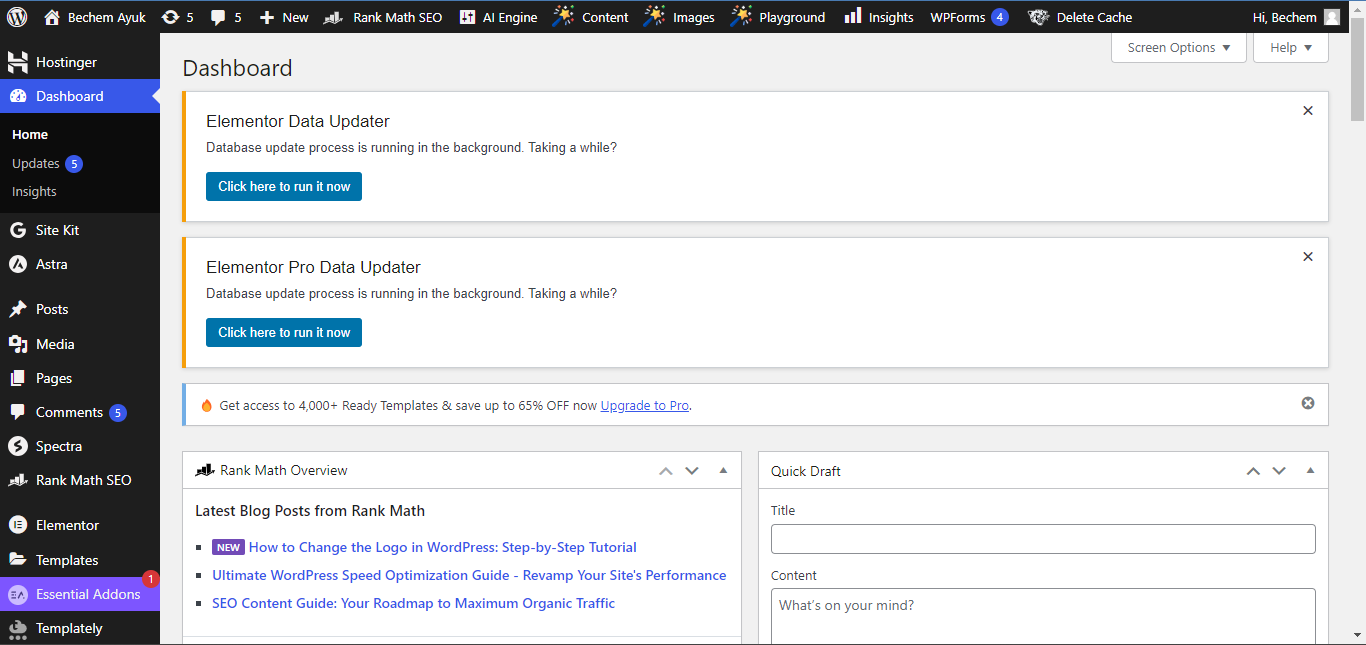Open Spectra in the sidebar
Image resolution: width=1366 pixels, height=645 pixels.
point(80,446)
